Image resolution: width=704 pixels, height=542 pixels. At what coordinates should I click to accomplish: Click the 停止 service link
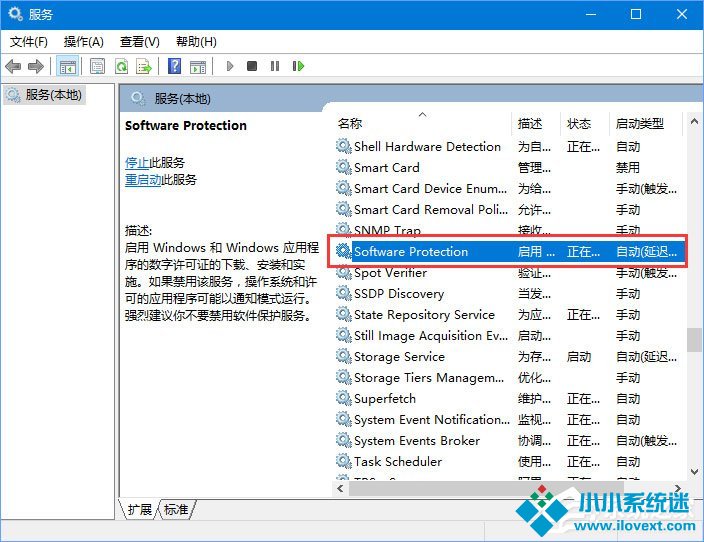tap(137, 162)
